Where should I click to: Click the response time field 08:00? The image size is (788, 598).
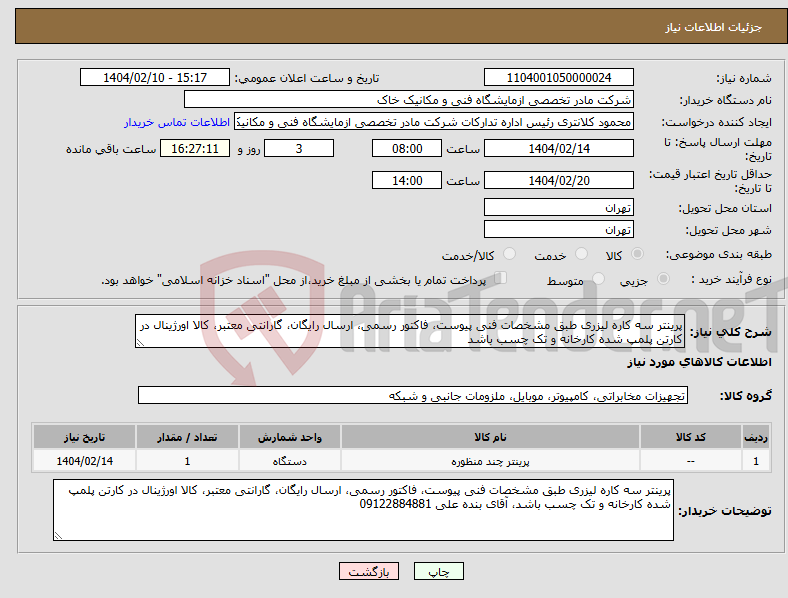click(407, 148)
